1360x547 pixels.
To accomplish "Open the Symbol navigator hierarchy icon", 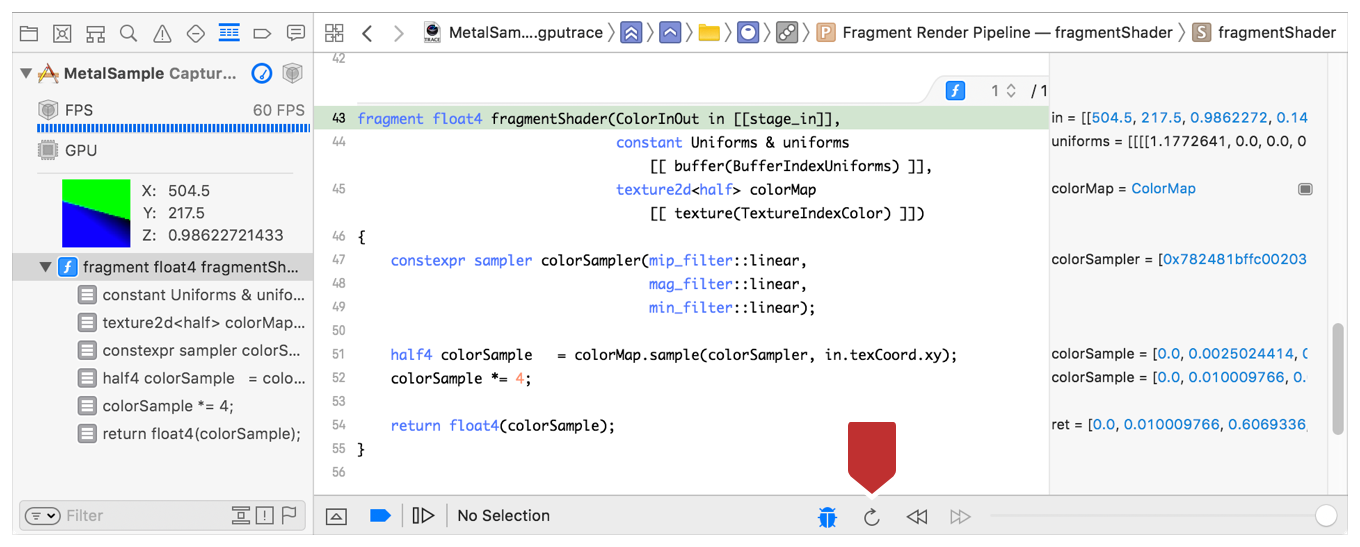I will (95, 33).
